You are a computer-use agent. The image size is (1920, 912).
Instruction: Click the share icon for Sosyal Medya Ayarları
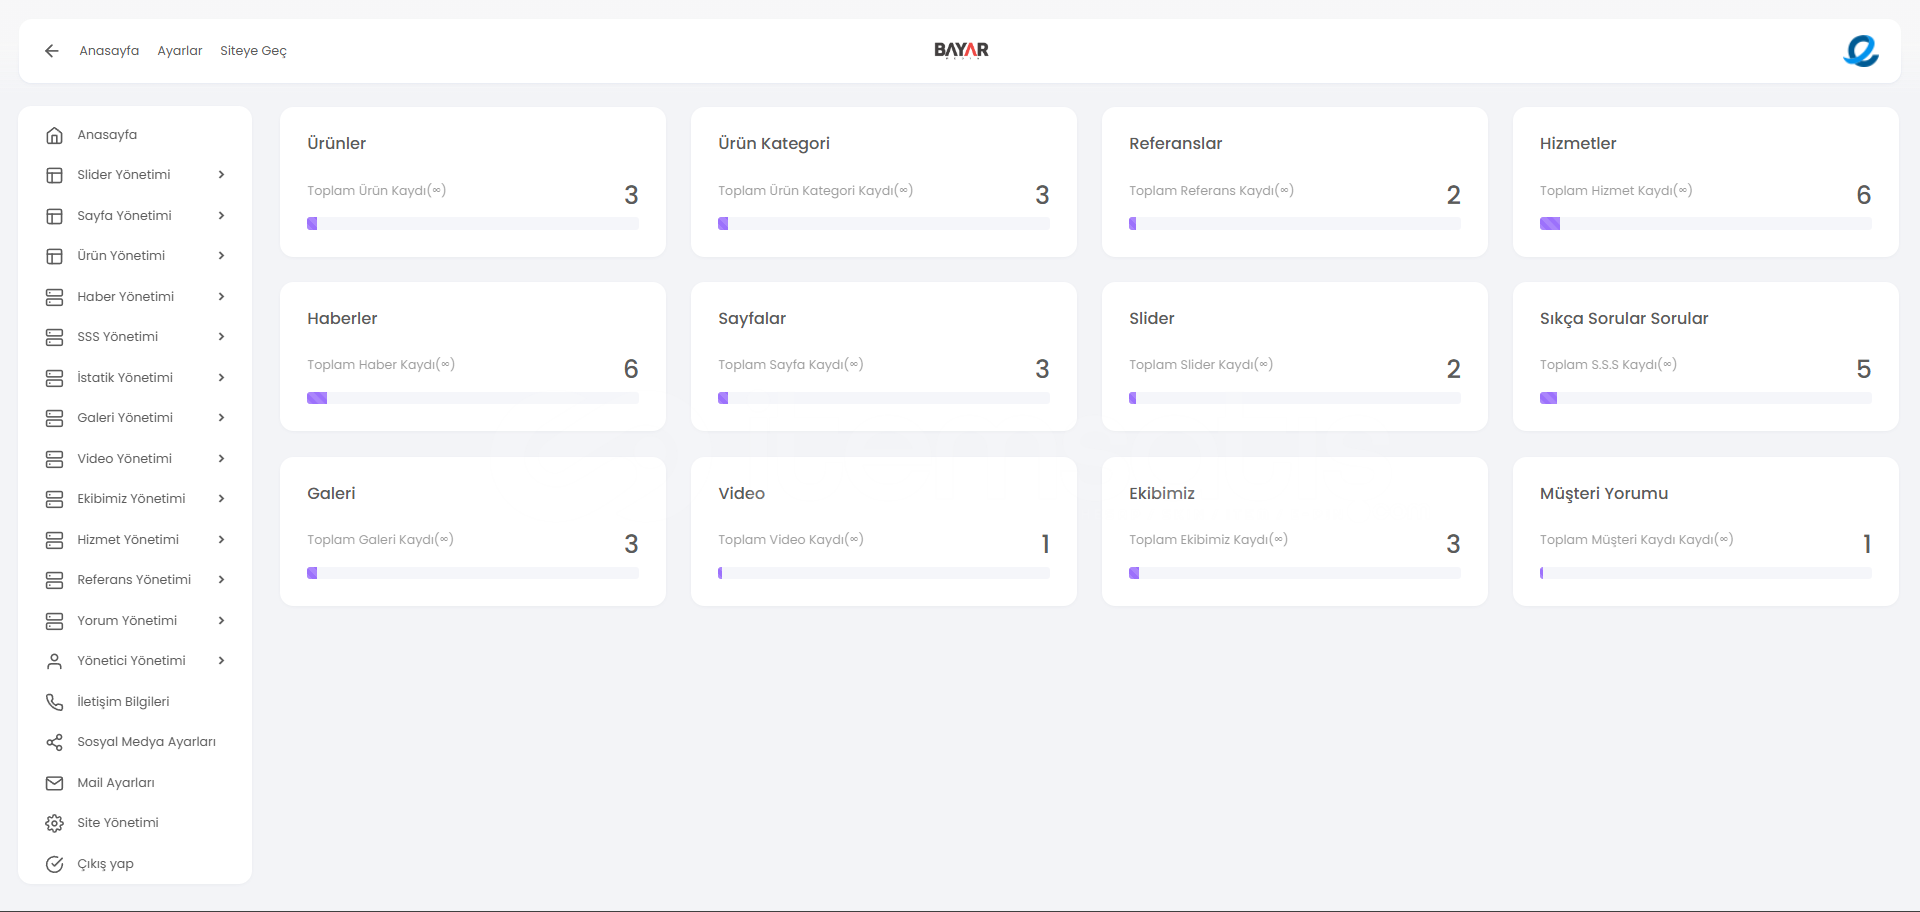pyautogui.click(x=55, y=742)
